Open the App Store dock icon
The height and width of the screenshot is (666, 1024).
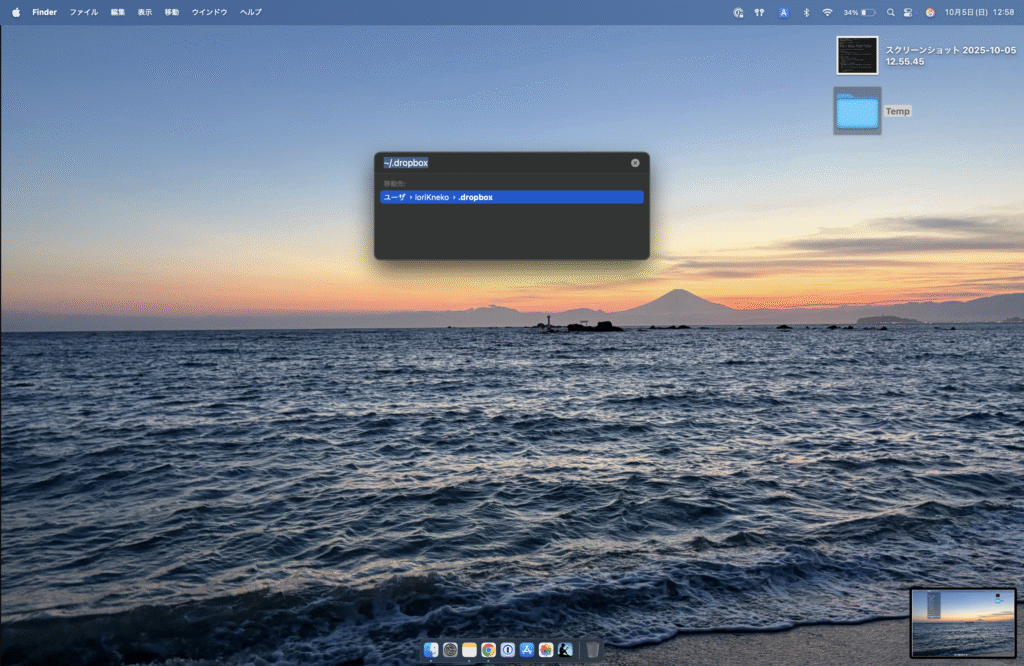pos(526,650)
